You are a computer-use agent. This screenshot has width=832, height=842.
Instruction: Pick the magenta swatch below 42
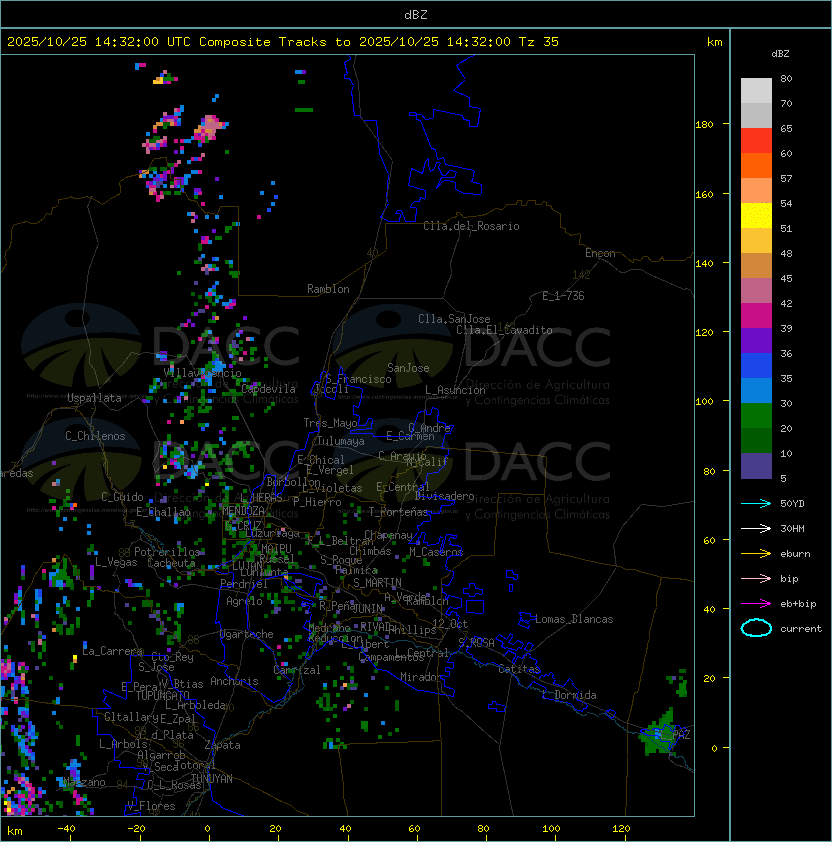click(756, 315)
